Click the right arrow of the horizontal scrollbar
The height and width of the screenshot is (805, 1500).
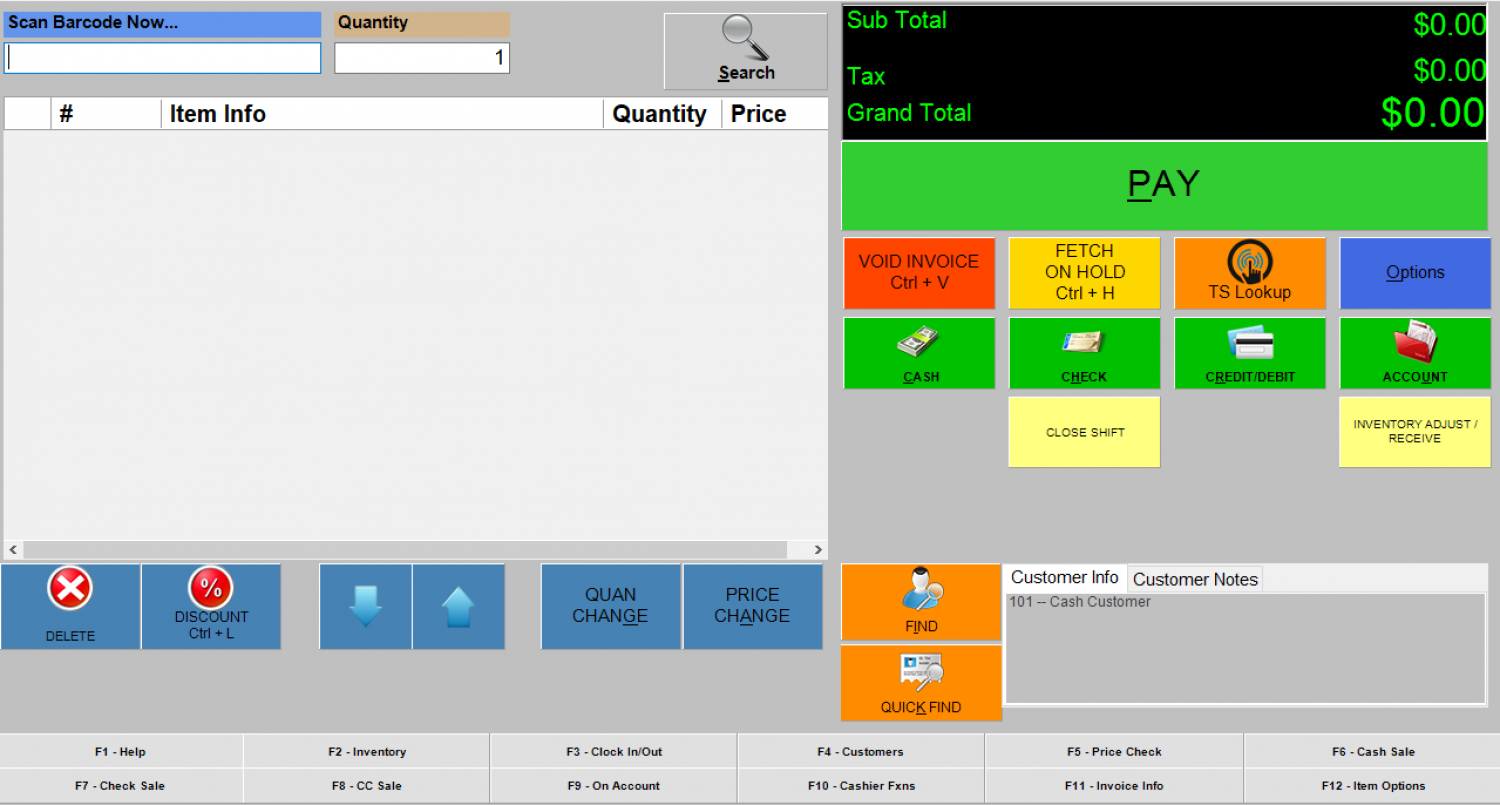(x=818, y=549)
